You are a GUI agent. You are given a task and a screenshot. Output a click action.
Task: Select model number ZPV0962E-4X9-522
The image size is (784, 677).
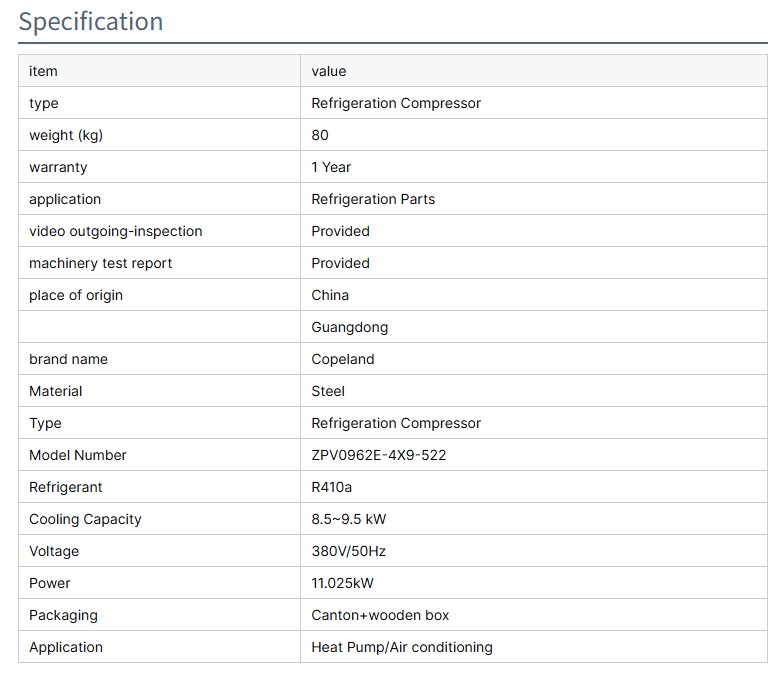tap(378, 455)
